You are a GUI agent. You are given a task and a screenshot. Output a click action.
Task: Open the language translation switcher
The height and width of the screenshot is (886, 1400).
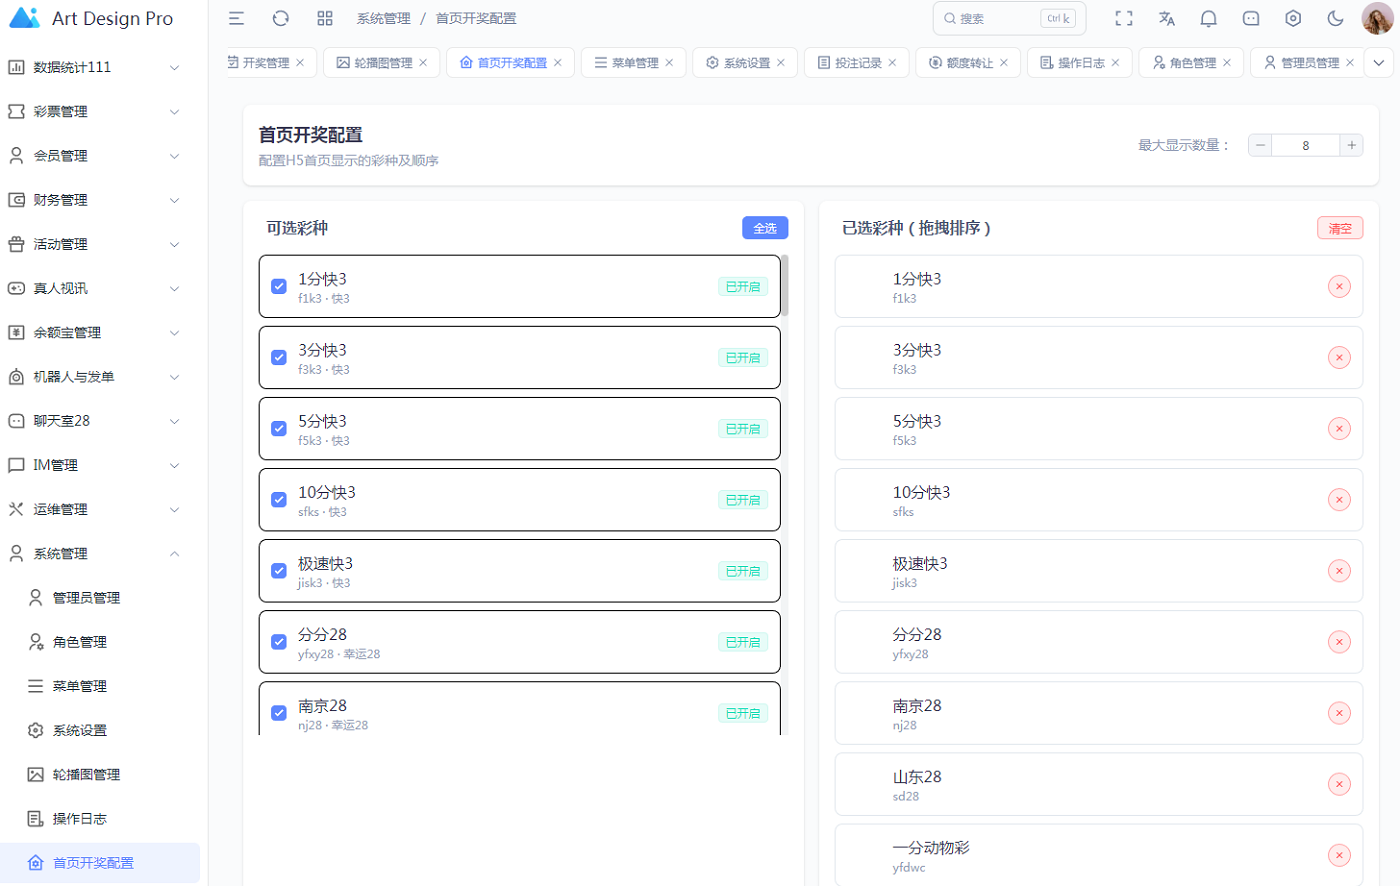1166,18
